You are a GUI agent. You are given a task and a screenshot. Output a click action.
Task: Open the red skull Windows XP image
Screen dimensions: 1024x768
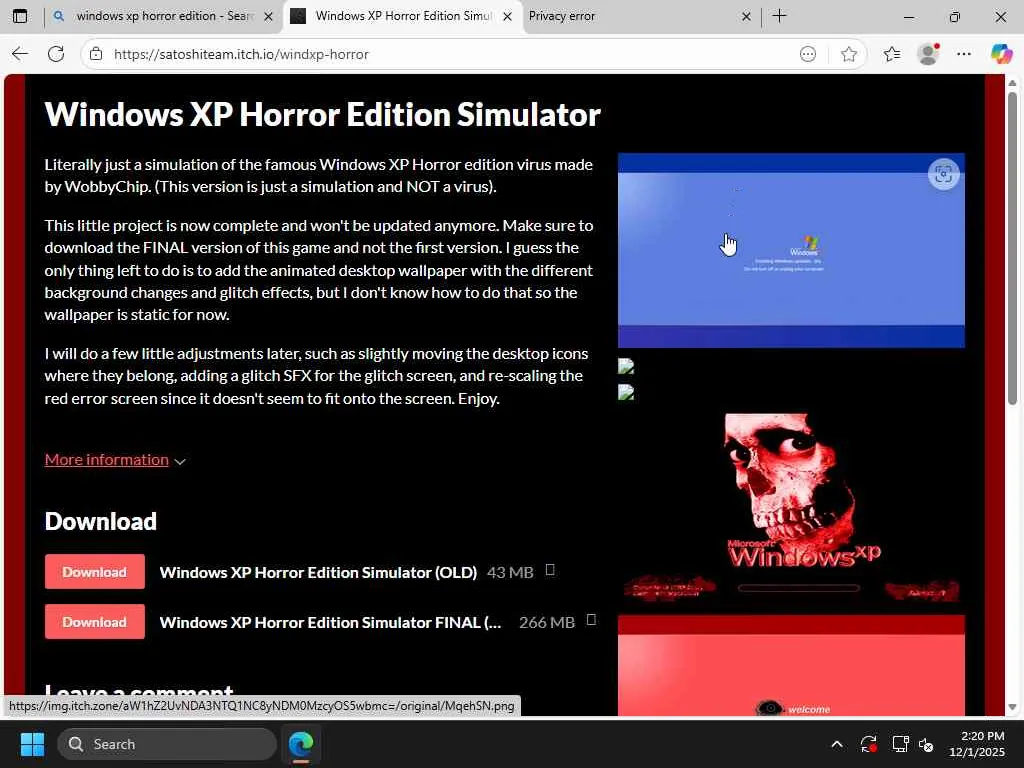point(791,508)
